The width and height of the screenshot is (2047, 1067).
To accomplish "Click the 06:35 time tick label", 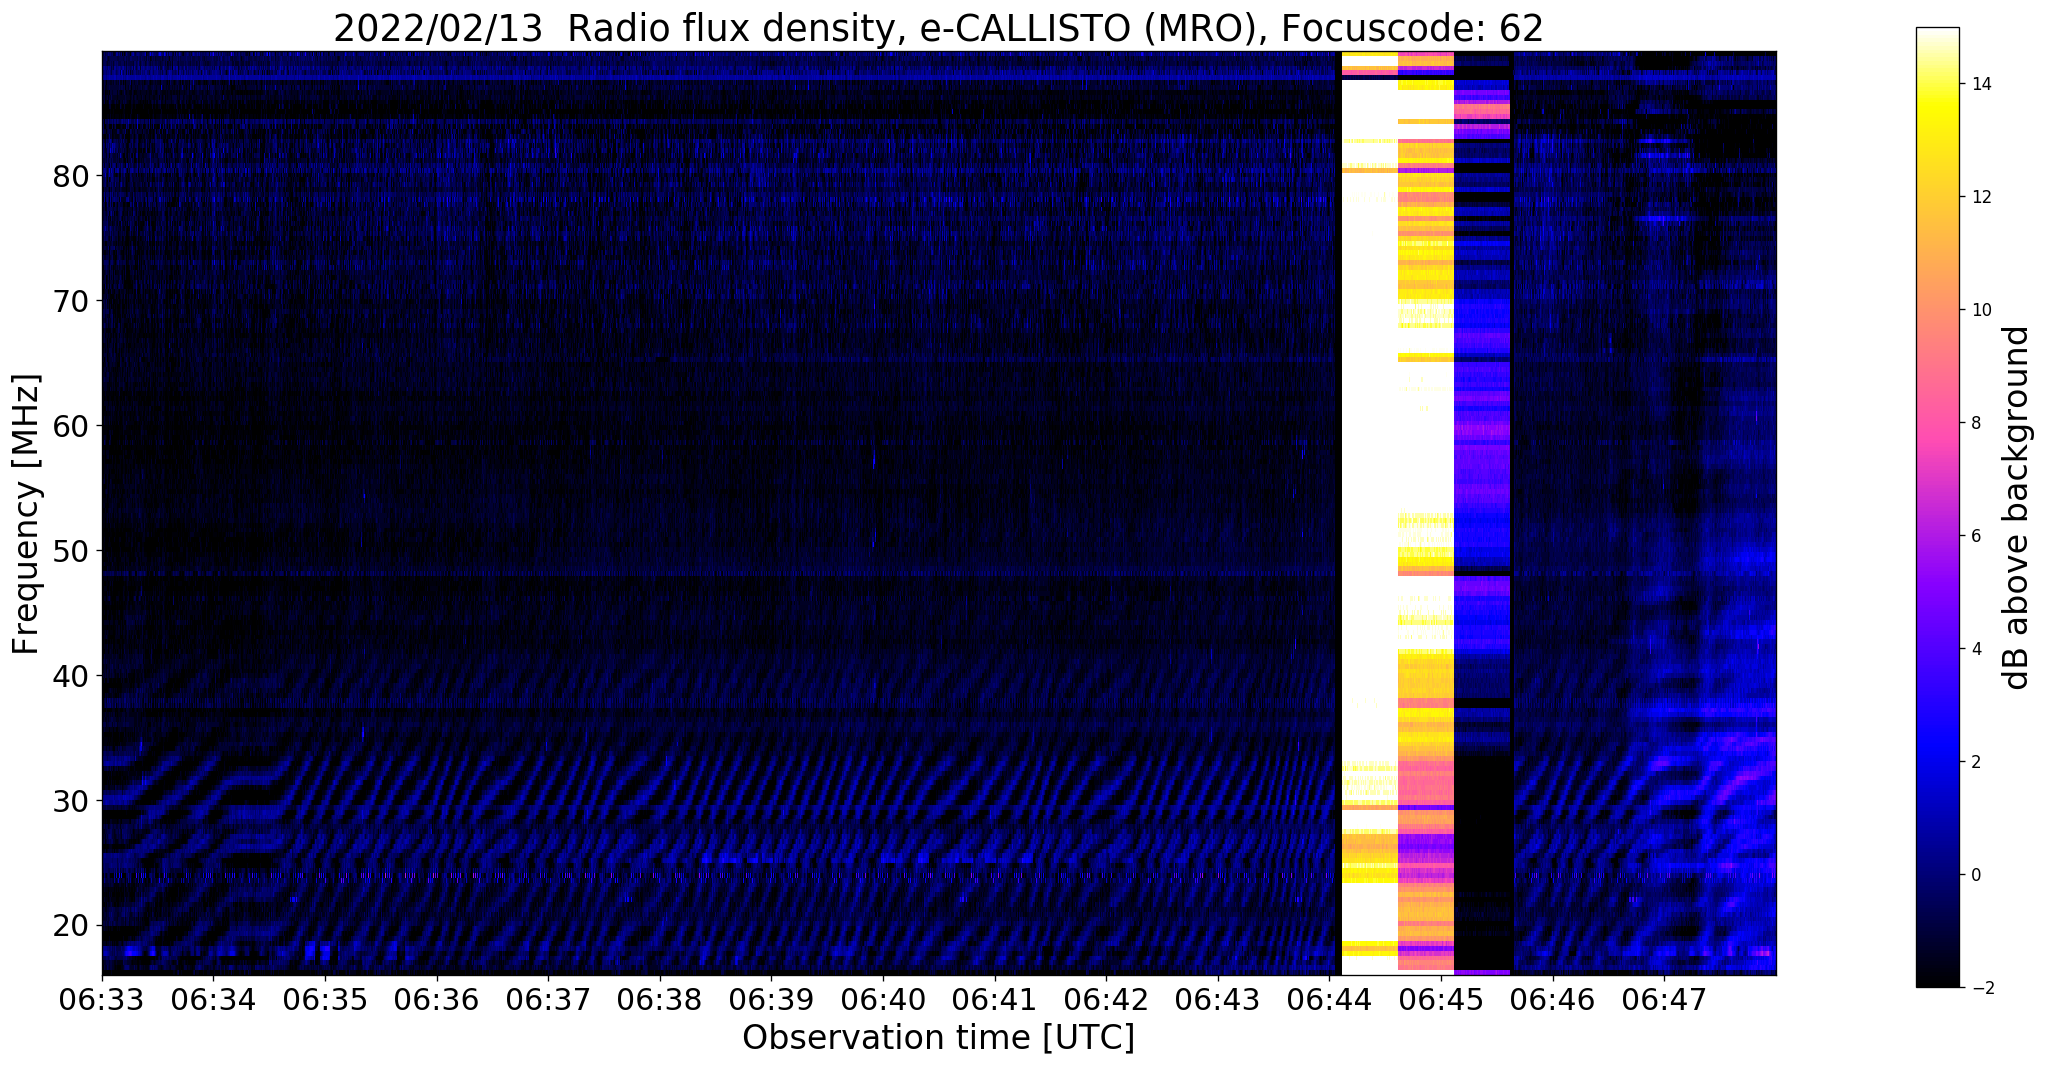I will point(325,998).
